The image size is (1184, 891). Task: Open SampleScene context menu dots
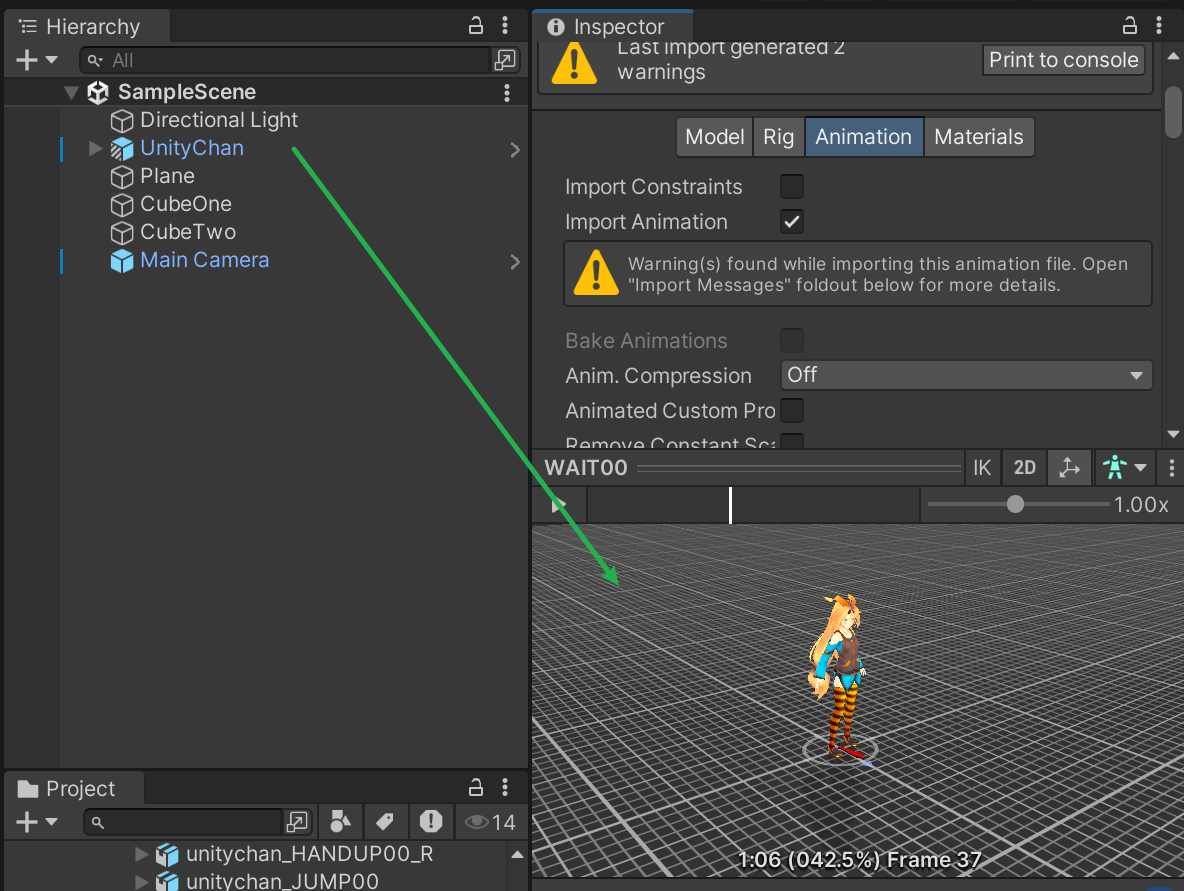coord(507,92)
